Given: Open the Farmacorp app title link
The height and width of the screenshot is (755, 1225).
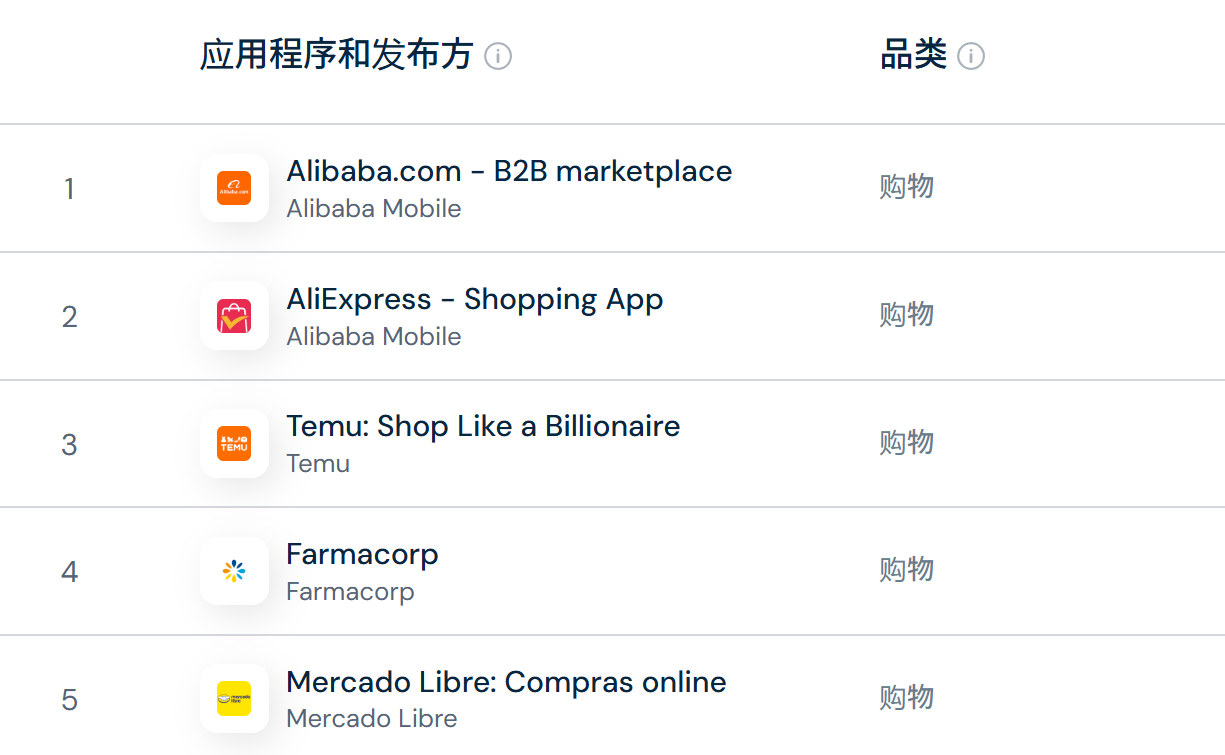Looking at the screenshot, I should pos(362,554).
